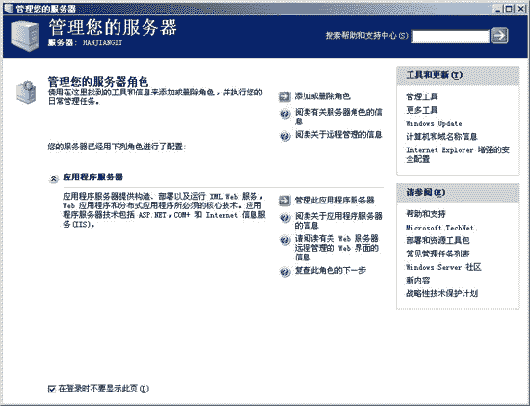Open Internet Explorer 增强的安全配置 link
The height and width of the screenshot is (406, 530).
click(458, 154)
